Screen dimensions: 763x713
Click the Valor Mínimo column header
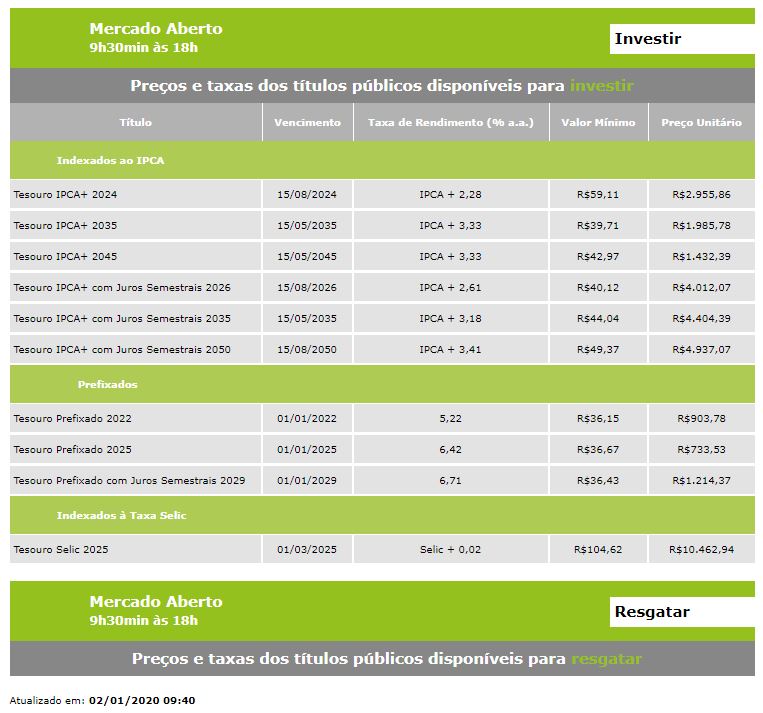pos(598,123)
